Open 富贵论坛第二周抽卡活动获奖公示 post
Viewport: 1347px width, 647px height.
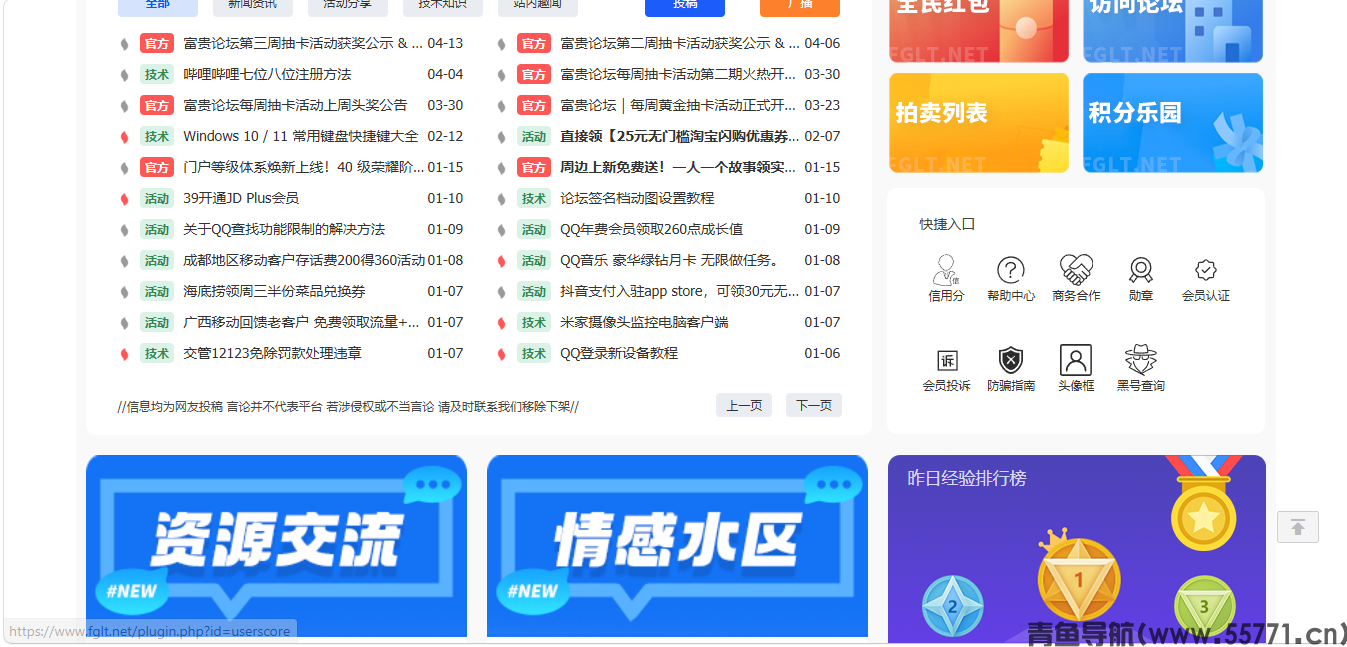680,43
